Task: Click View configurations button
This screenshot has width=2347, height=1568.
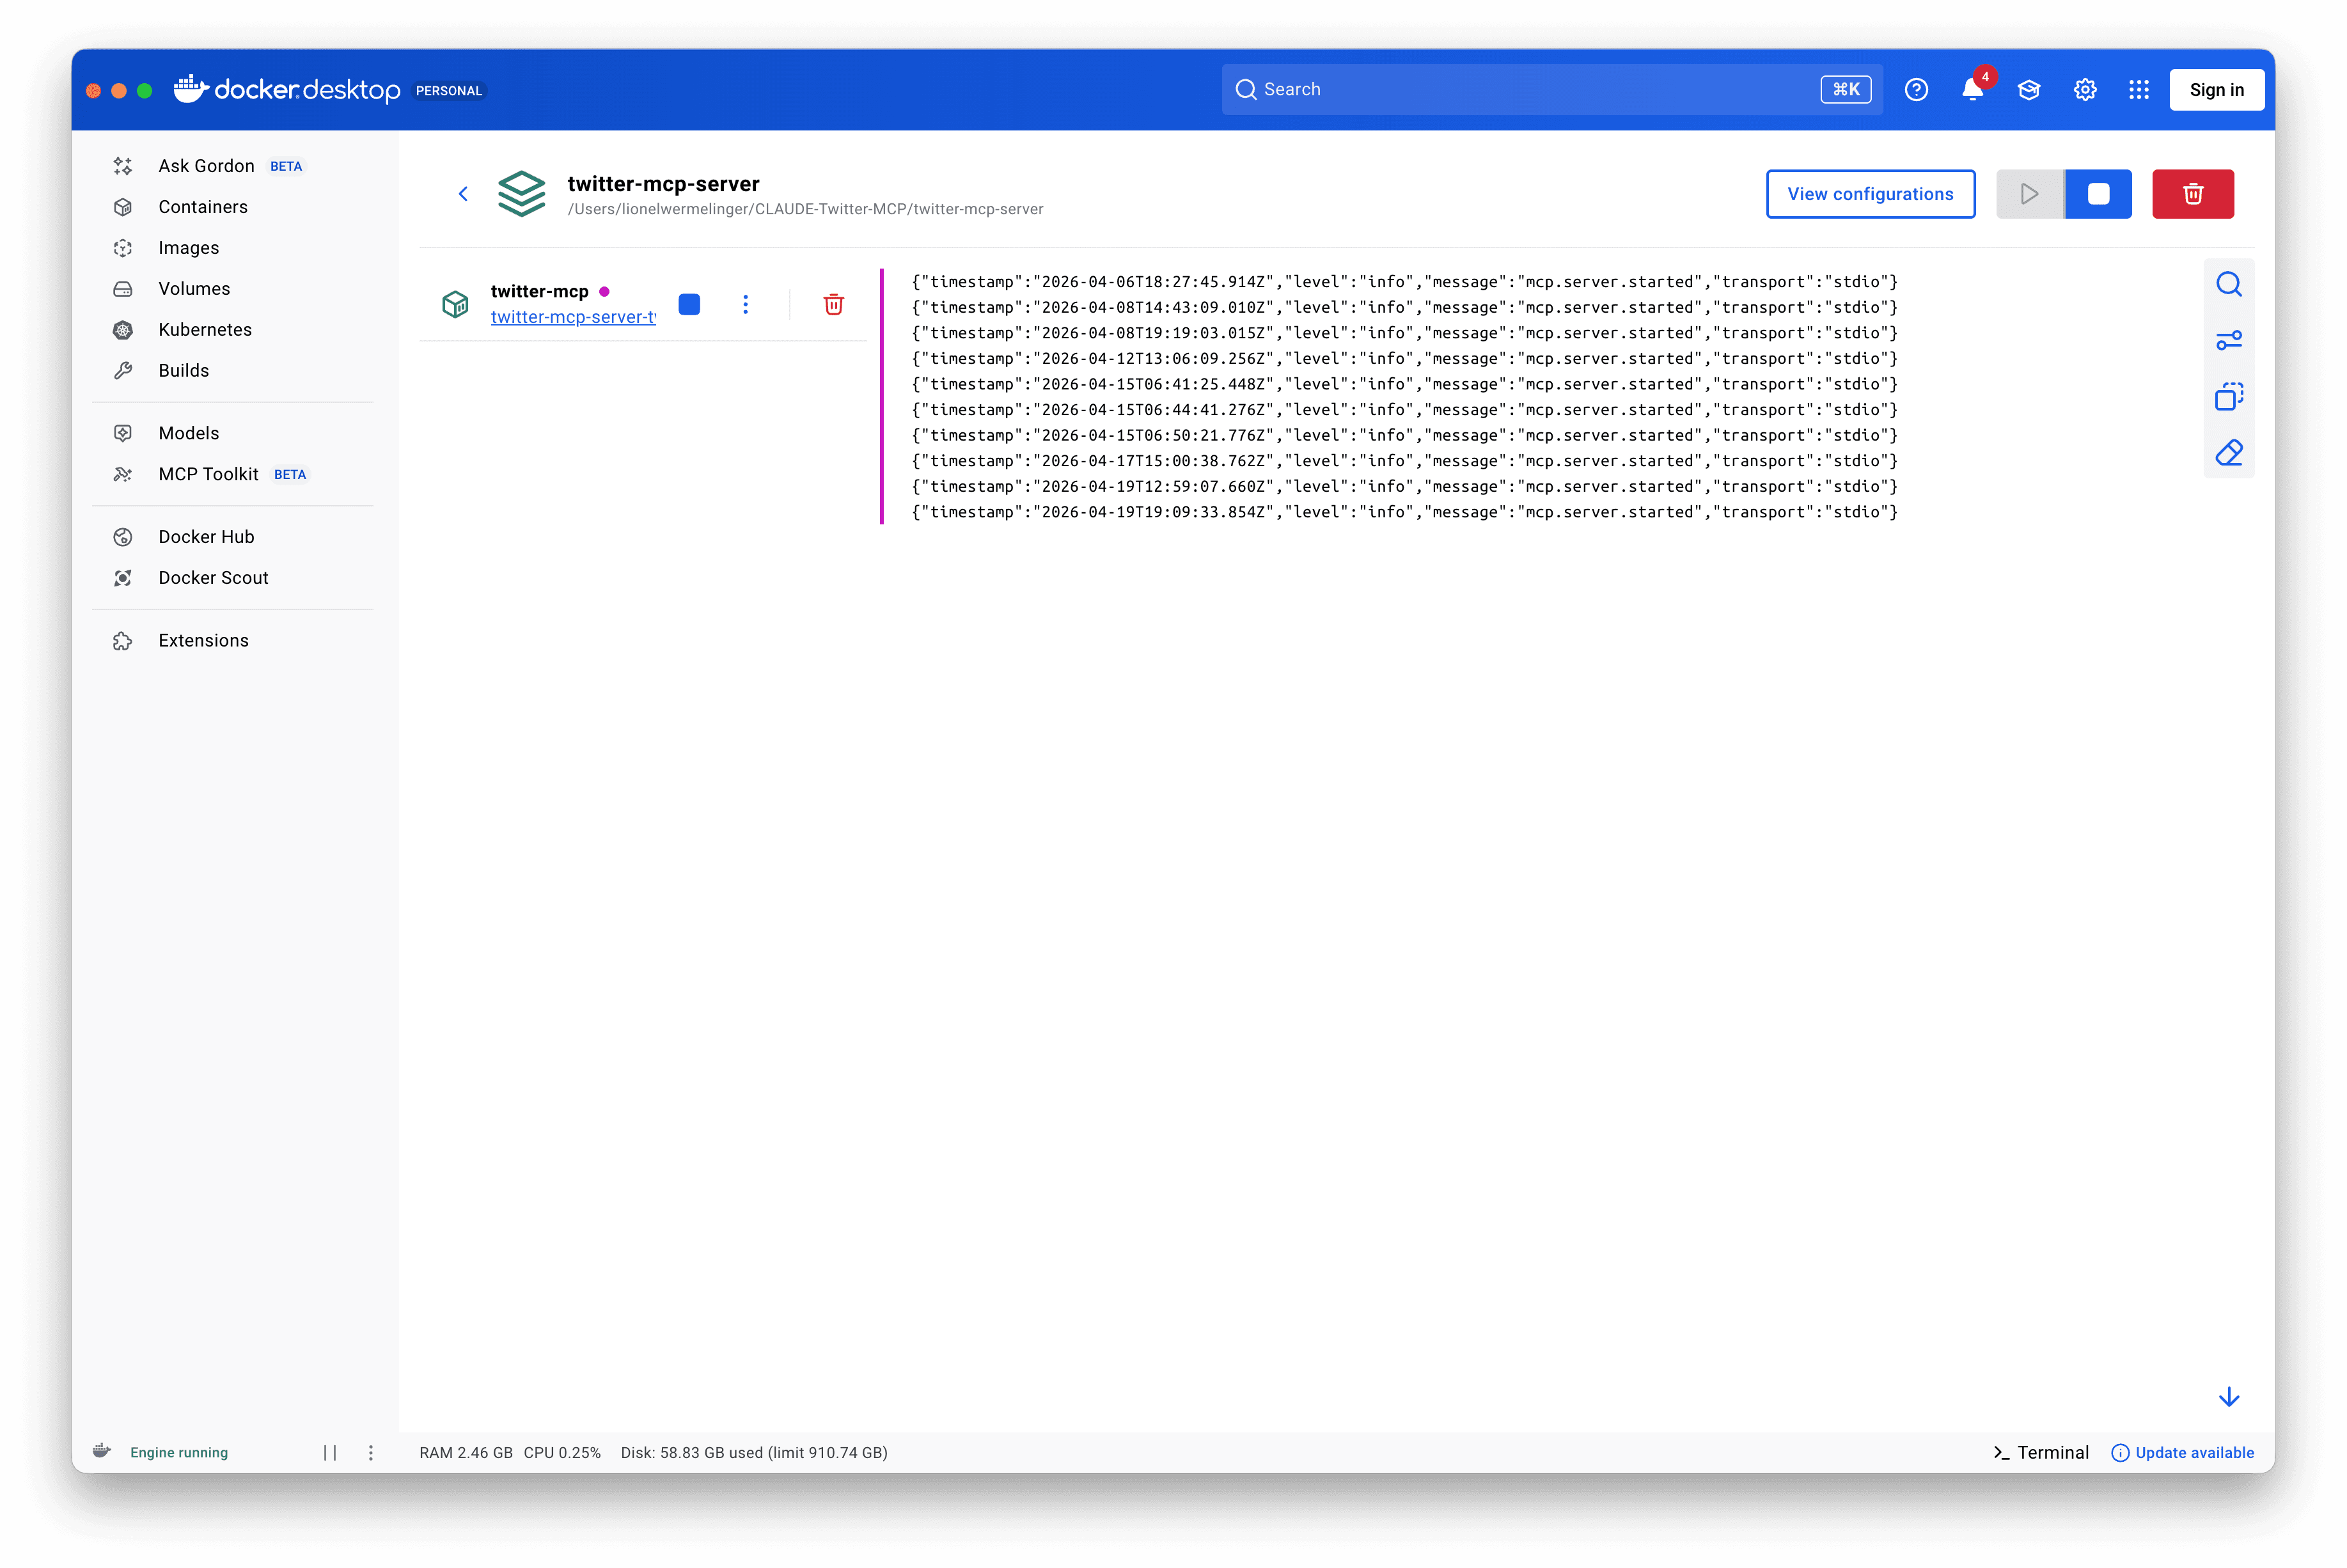Action: pyautogui.click(x=1870, y=194)
